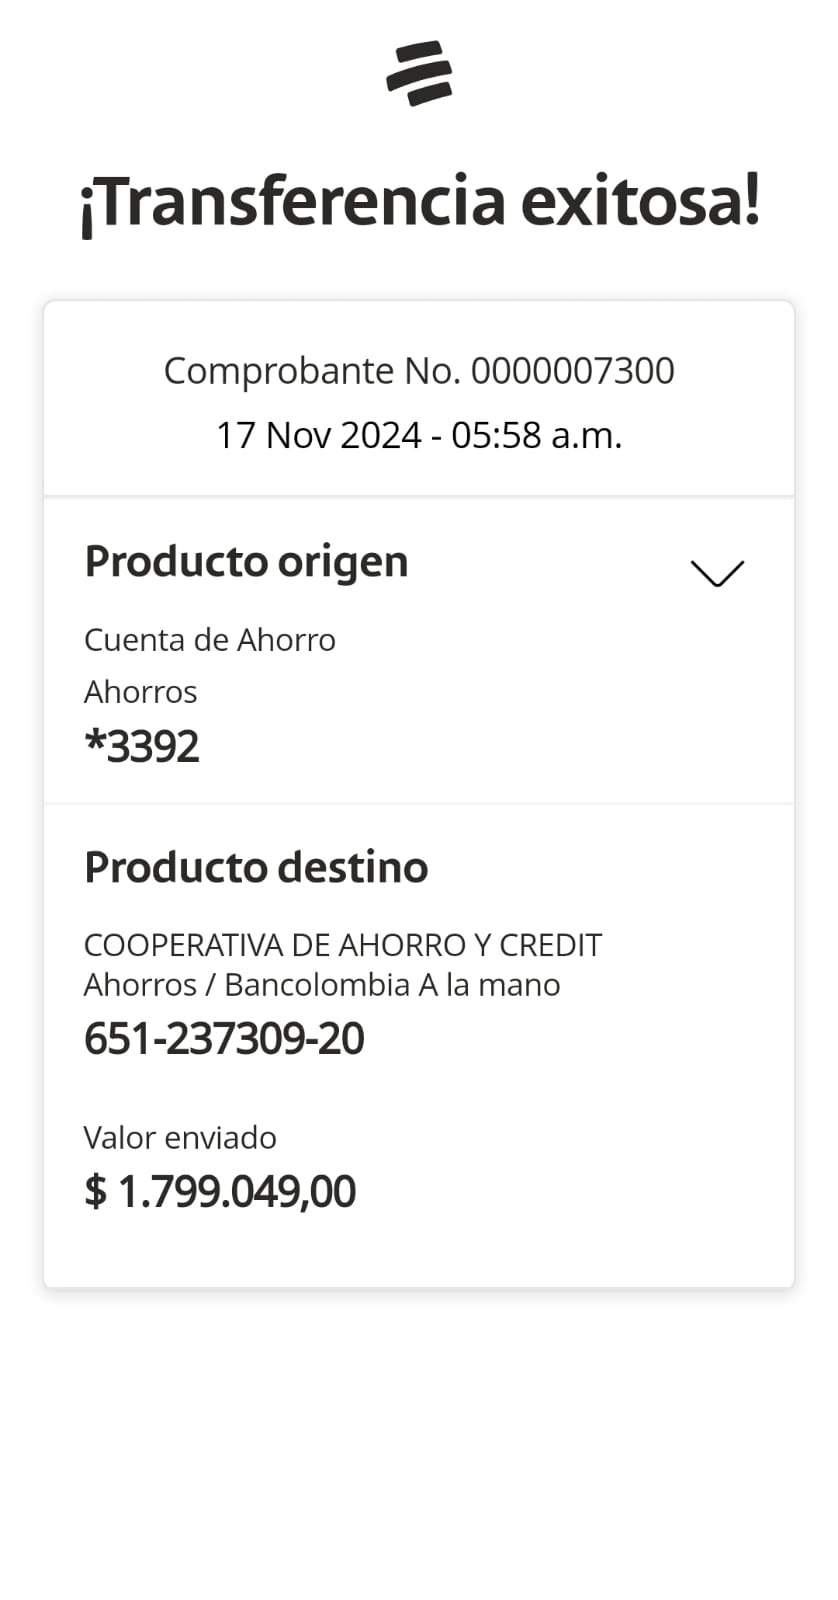
Task: Click the Ahorros / text in destination details
Action: point(149,985)
